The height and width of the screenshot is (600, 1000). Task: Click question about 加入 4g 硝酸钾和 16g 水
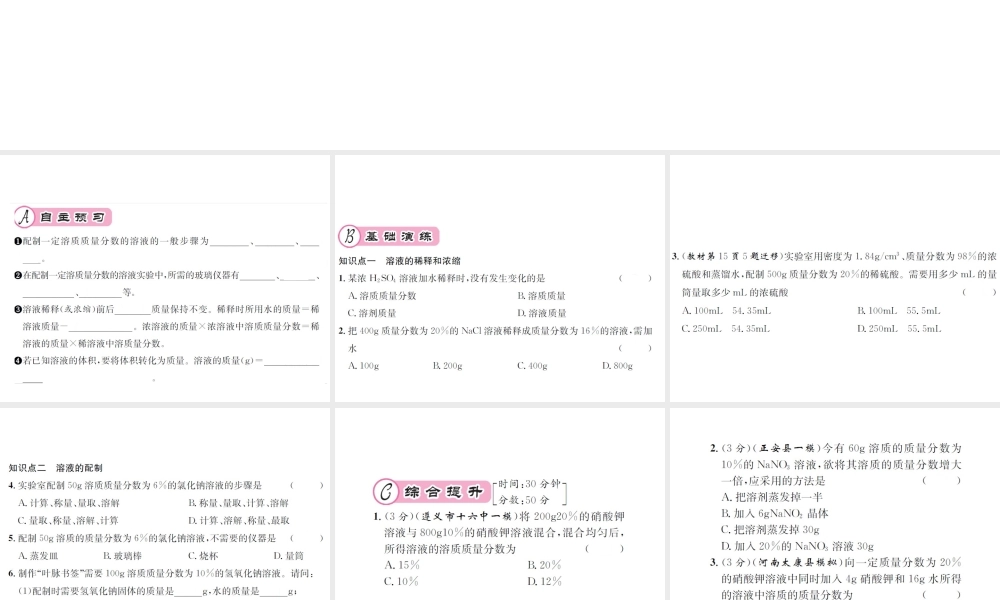(x=836, y=578)
